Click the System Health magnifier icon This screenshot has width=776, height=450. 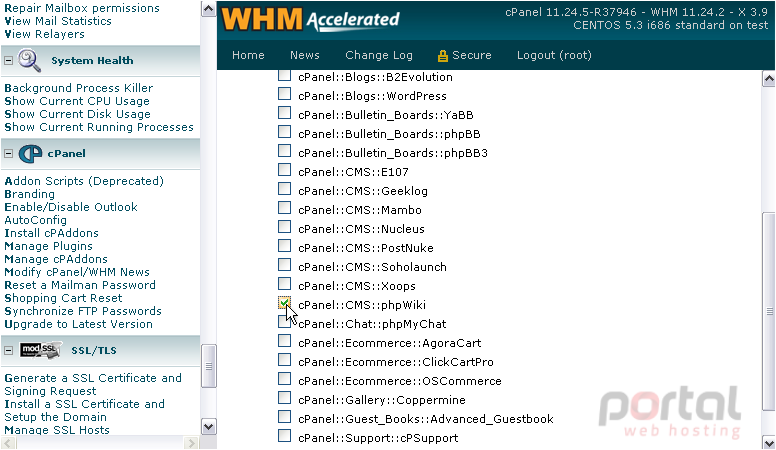(x=29, y=60)
